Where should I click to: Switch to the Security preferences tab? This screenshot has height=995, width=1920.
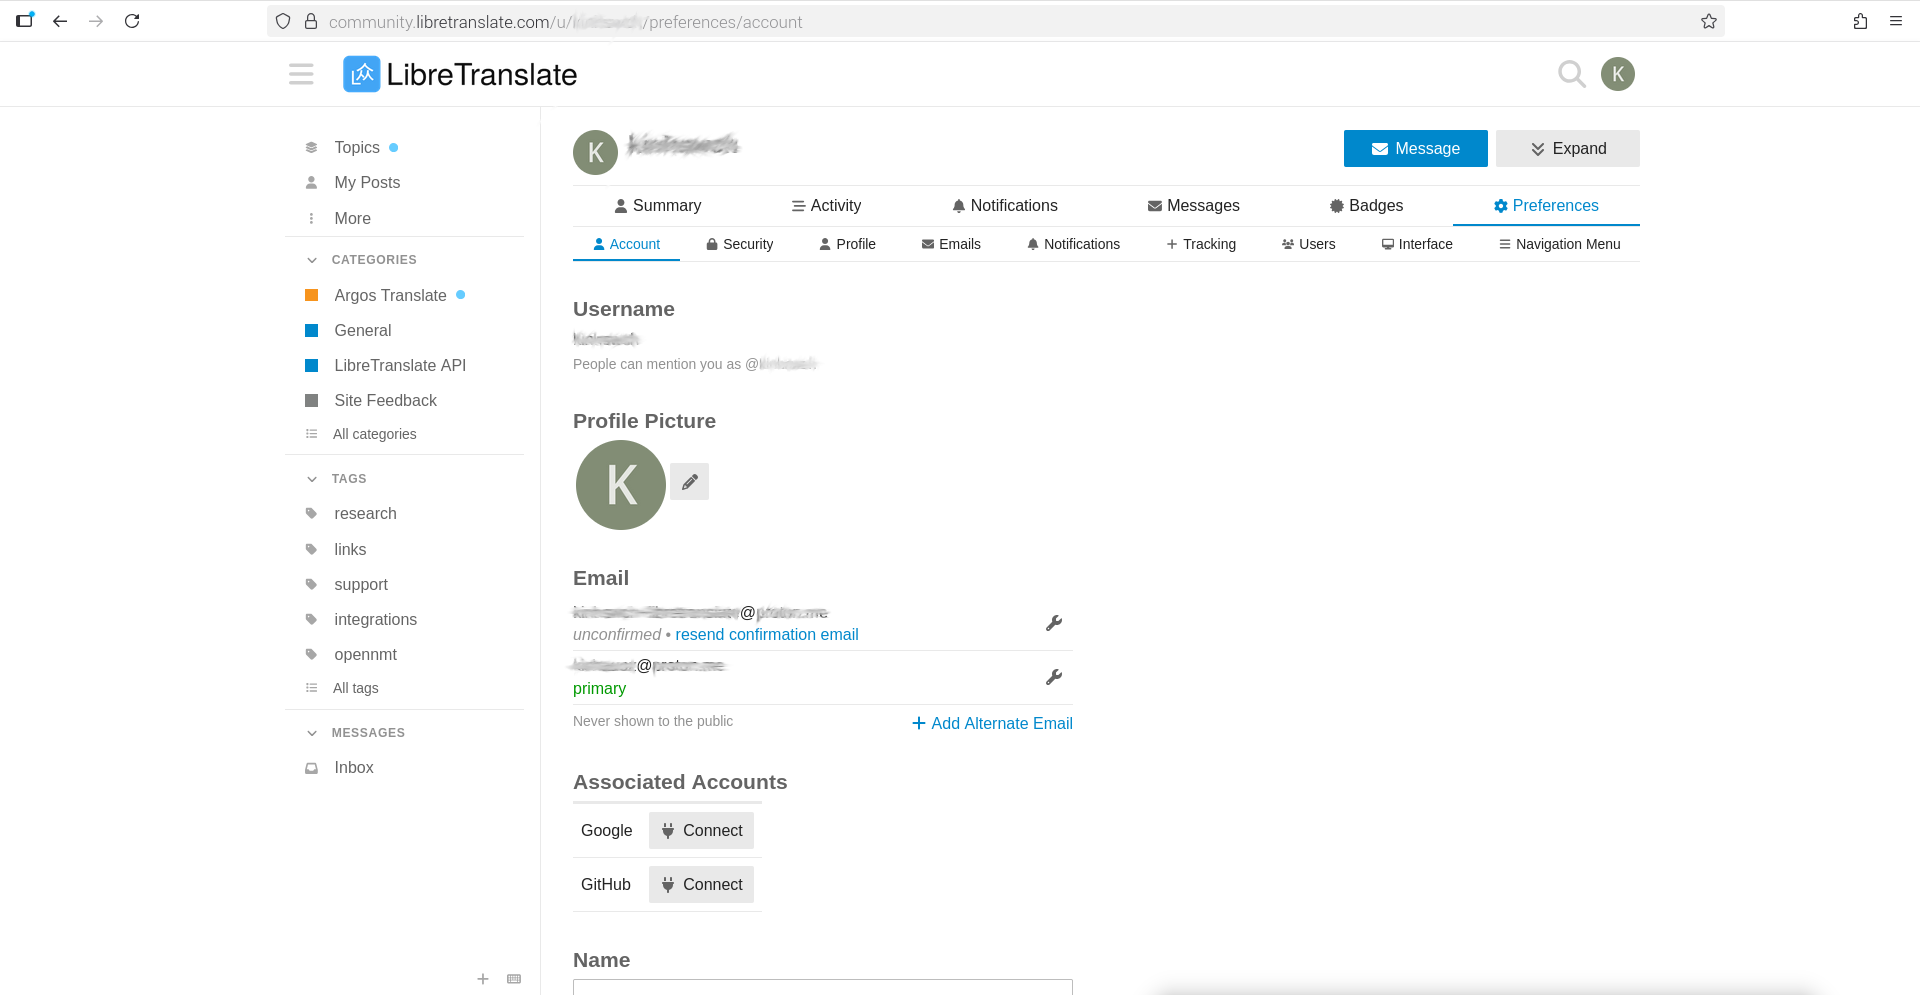[740, 244]
